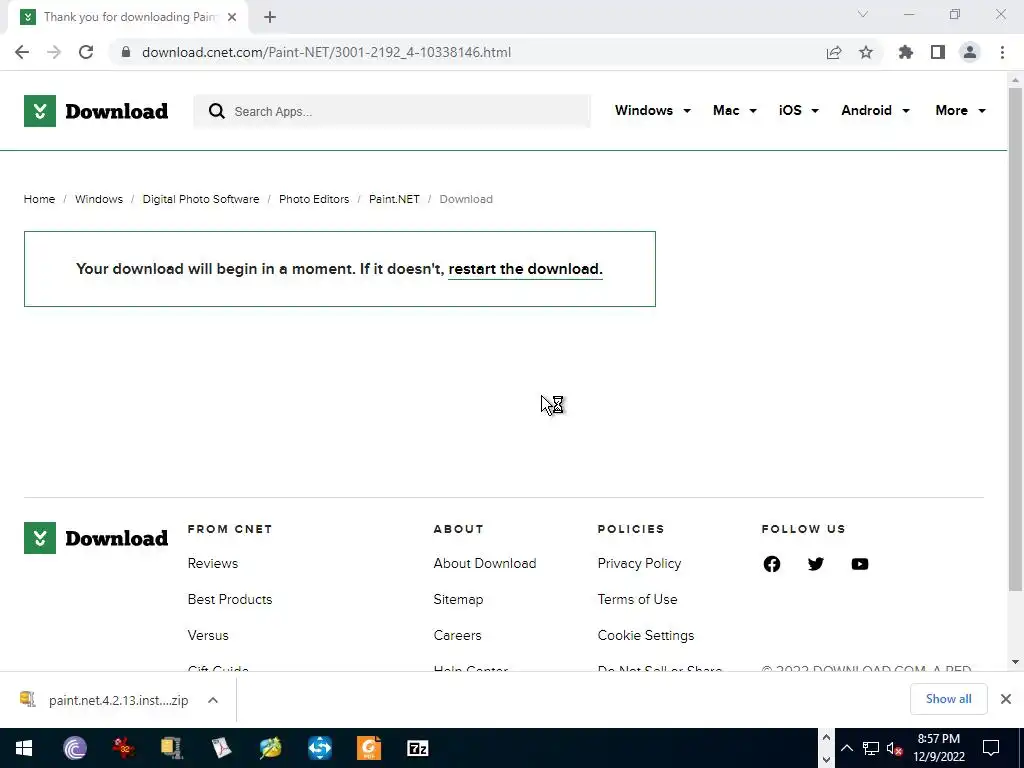Open Best Products footer link
1024x768 pixels.
click(230, 600)
